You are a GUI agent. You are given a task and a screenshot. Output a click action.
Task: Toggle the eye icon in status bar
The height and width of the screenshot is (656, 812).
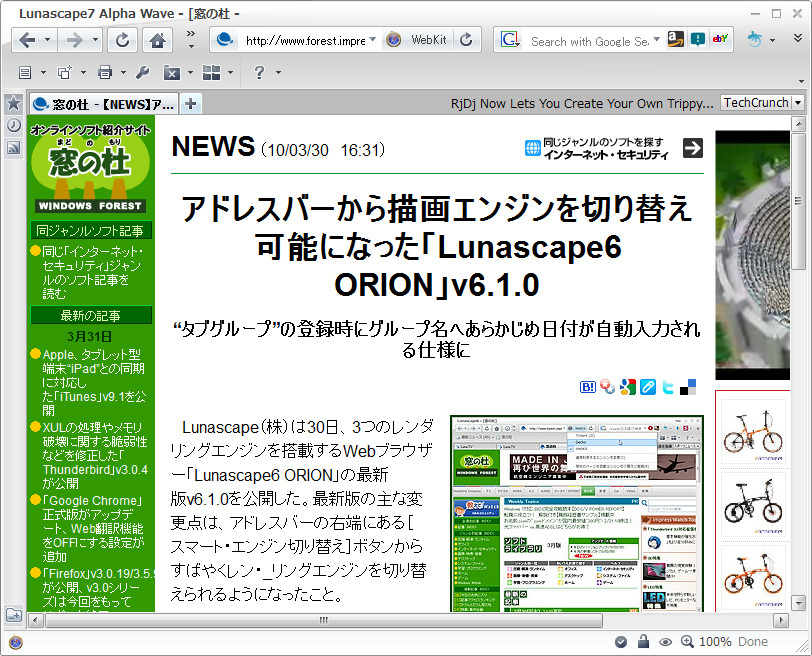pos(665,642)
